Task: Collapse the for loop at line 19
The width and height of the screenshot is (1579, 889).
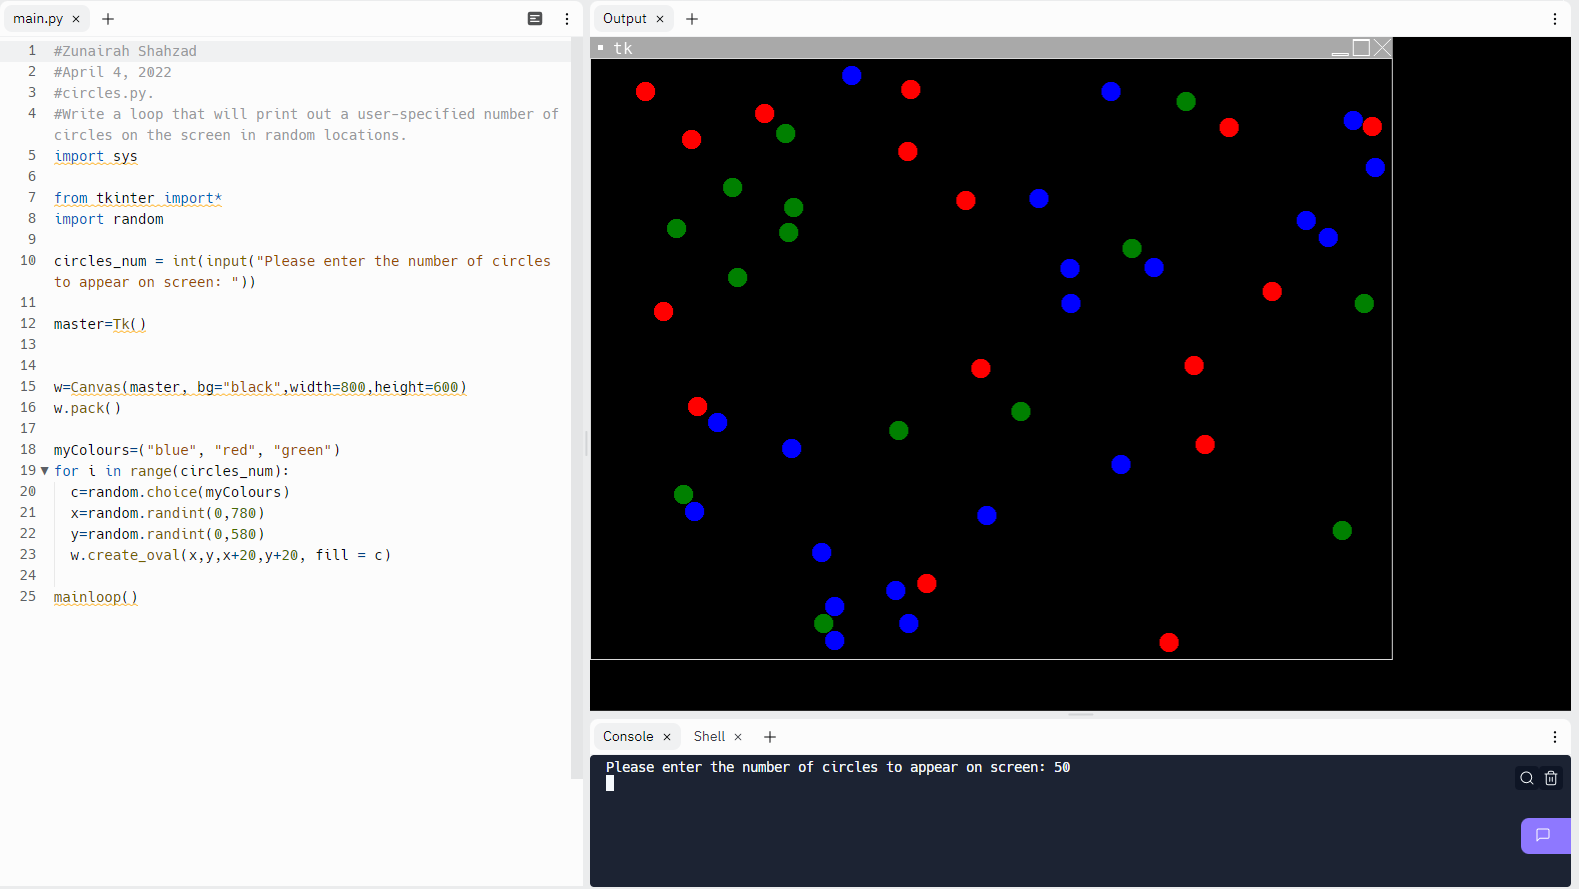Action: coord(44,471)
